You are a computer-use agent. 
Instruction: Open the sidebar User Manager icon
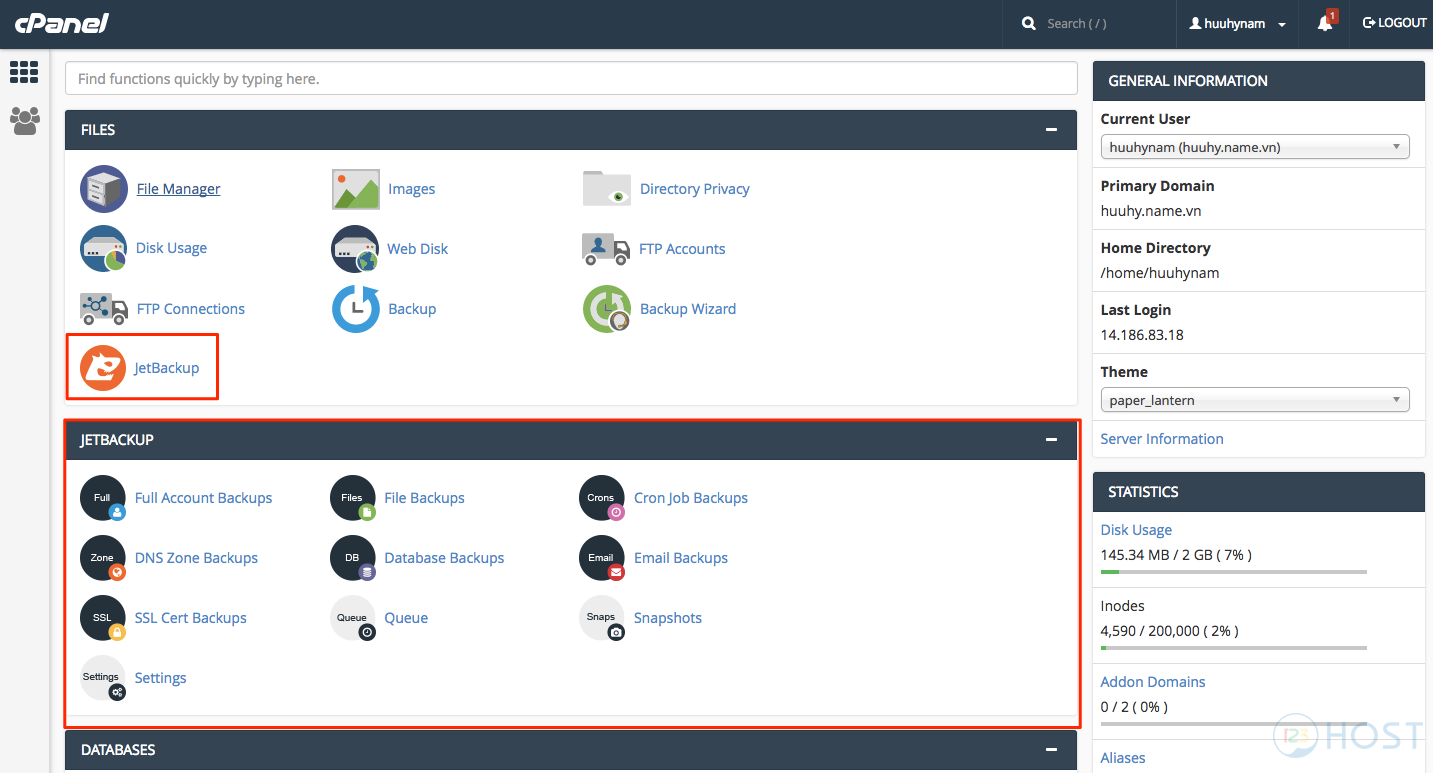(x=25, y=121)
